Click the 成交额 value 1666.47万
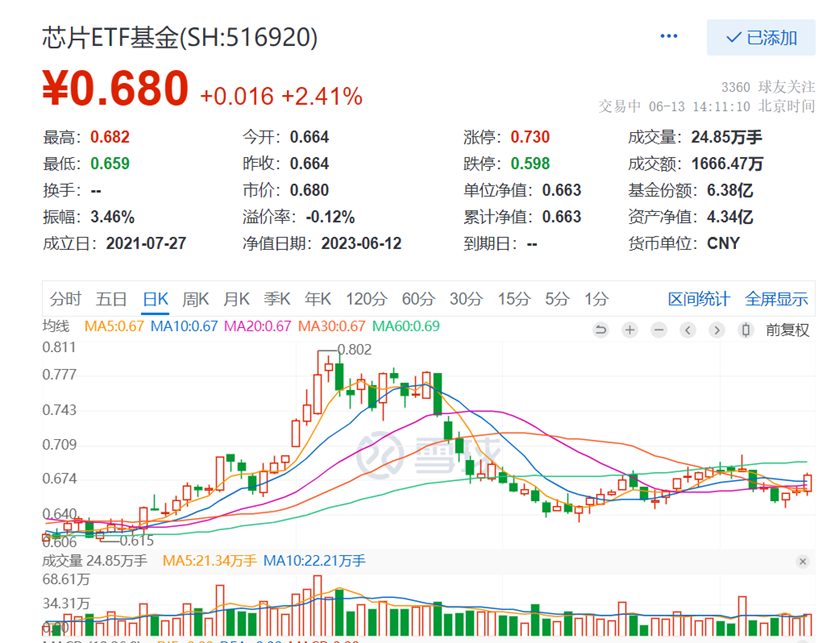 click(727, 164)
